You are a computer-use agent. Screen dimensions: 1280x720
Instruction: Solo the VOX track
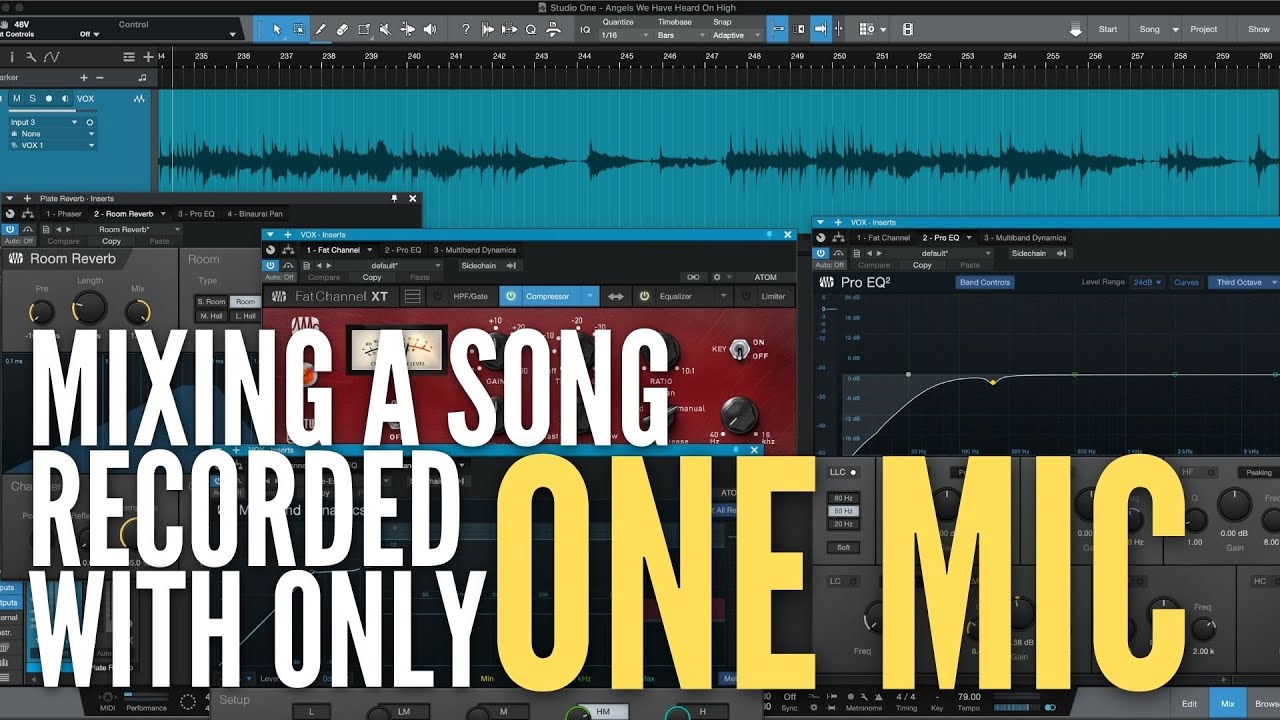(32, 98)
